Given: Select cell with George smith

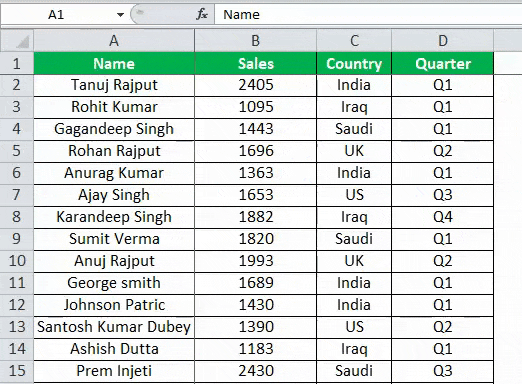Looking at the screenshot, I should pos(114,283).
